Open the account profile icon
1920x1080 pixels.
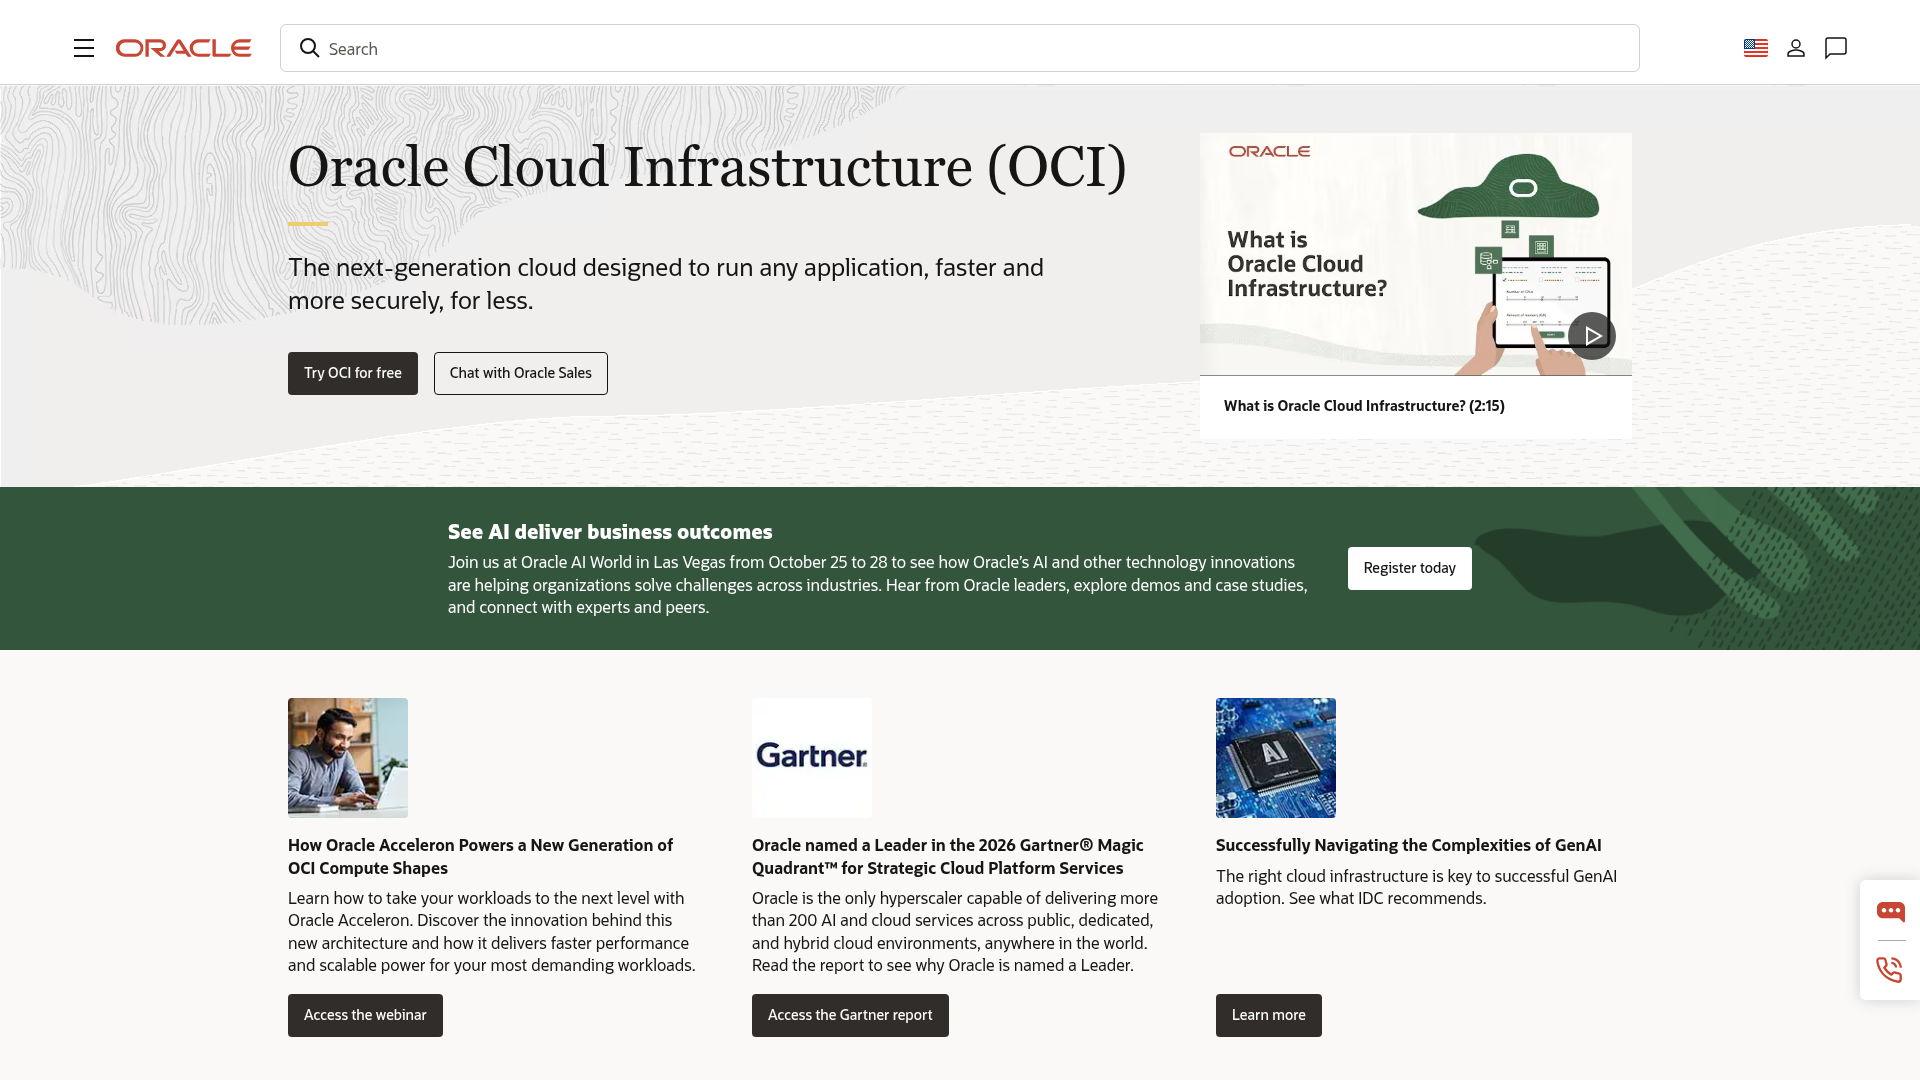click(1796, 48)
